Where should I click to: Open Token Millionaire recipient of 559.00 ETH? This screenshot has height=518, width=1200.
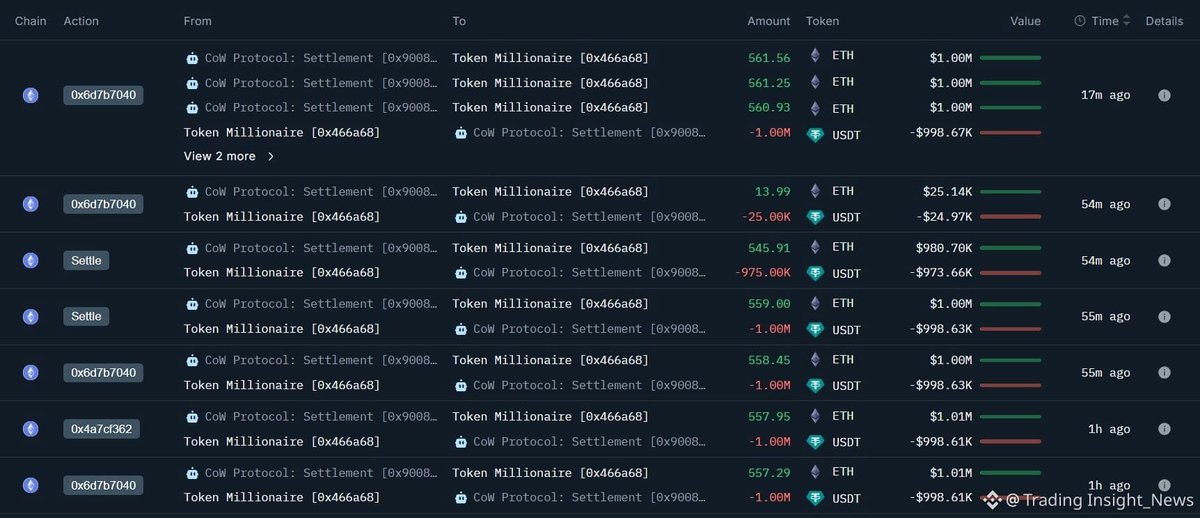550,304
